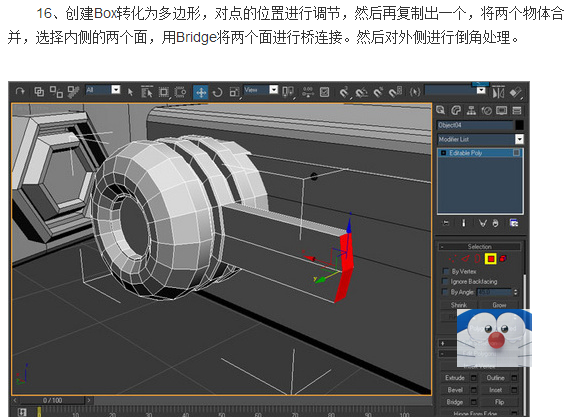This screenshot has width=582, height=417.
Task: Click Edit Named Selection Sets icon
Action: pos(414,92)
